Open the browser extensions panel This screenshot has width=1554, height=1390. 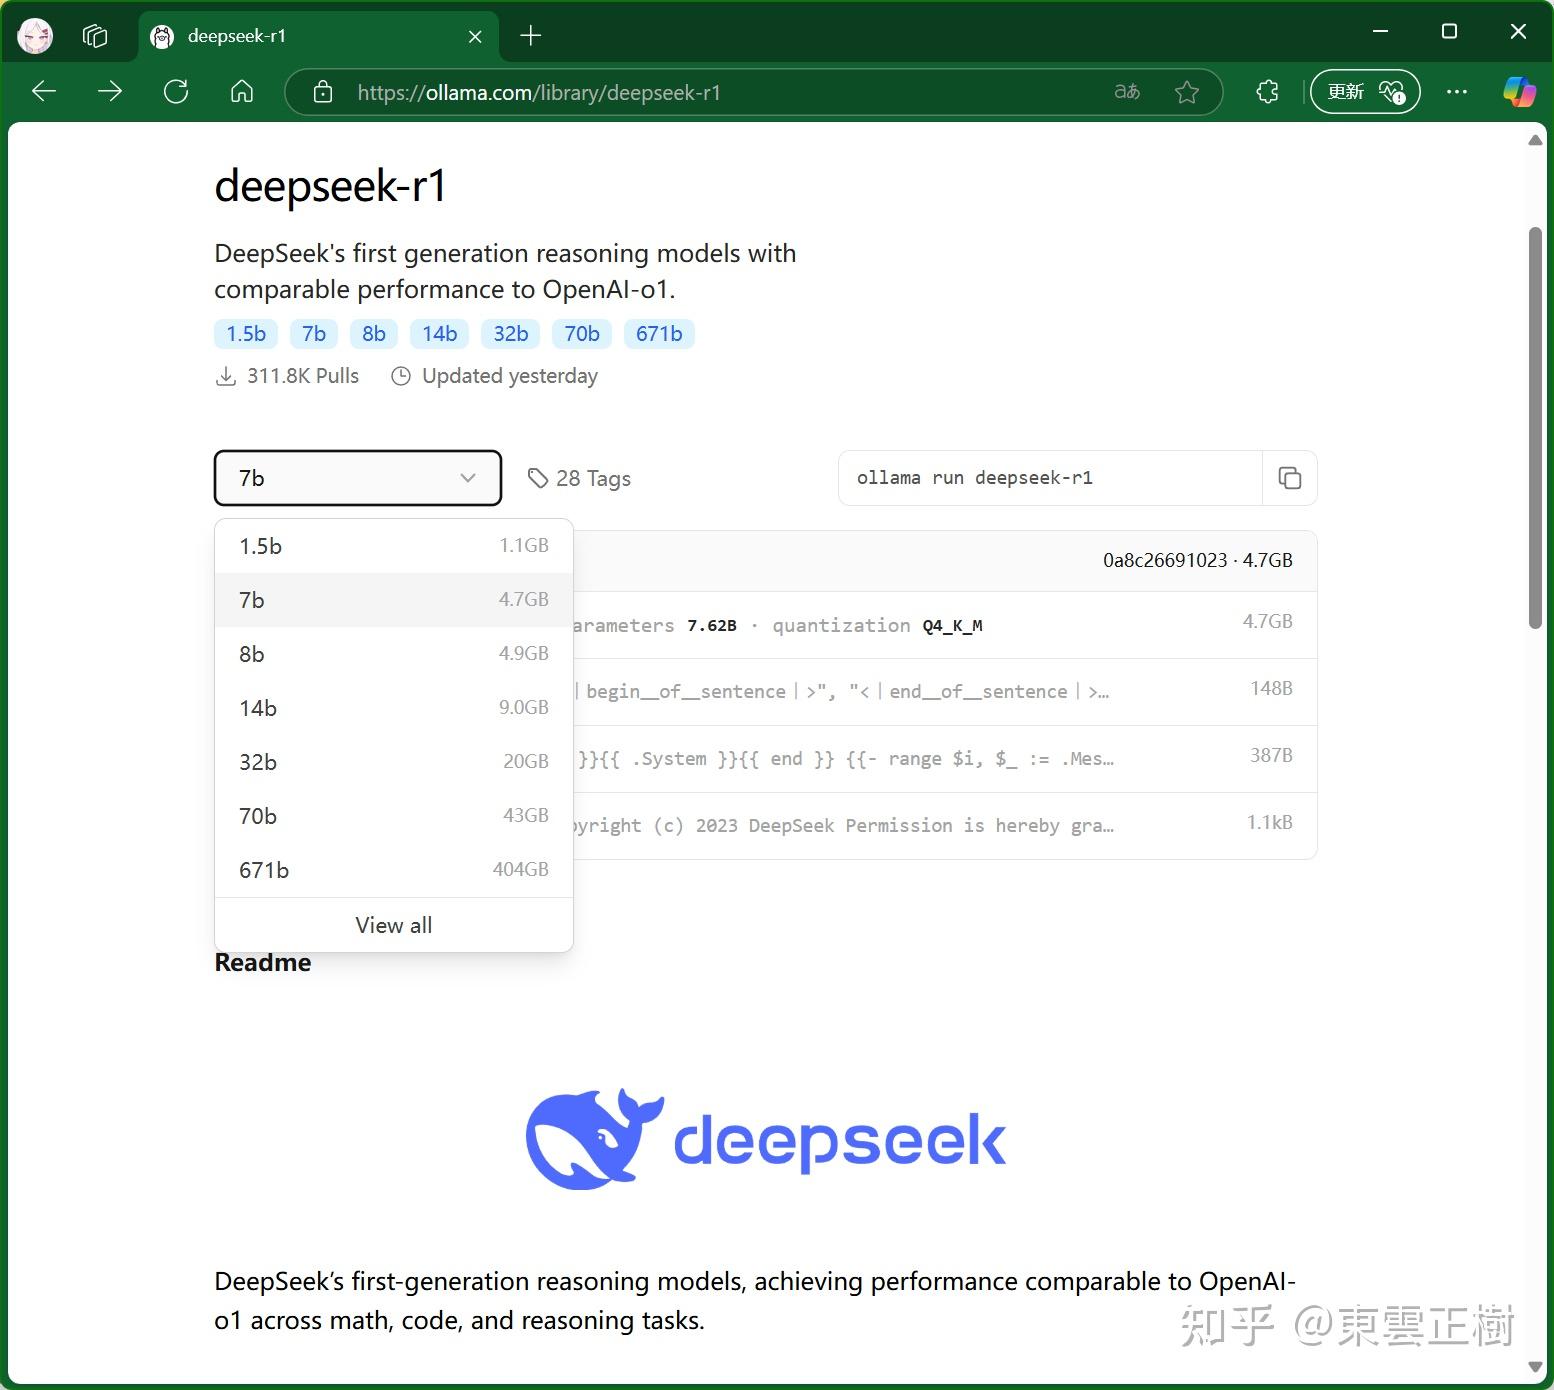(1266, 91)
